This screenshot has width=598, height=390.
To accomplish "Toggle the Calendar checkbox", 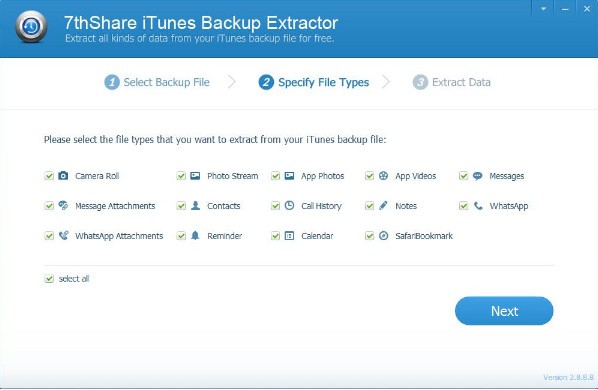I will pyautogui.click(x=275, y=236).
